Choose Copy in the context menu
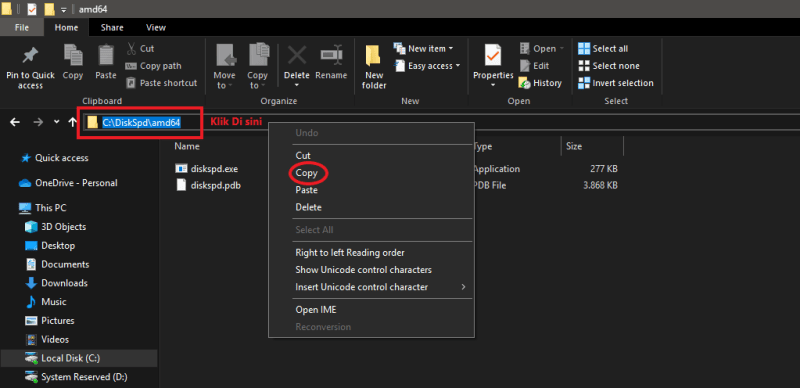 [307, 173]
